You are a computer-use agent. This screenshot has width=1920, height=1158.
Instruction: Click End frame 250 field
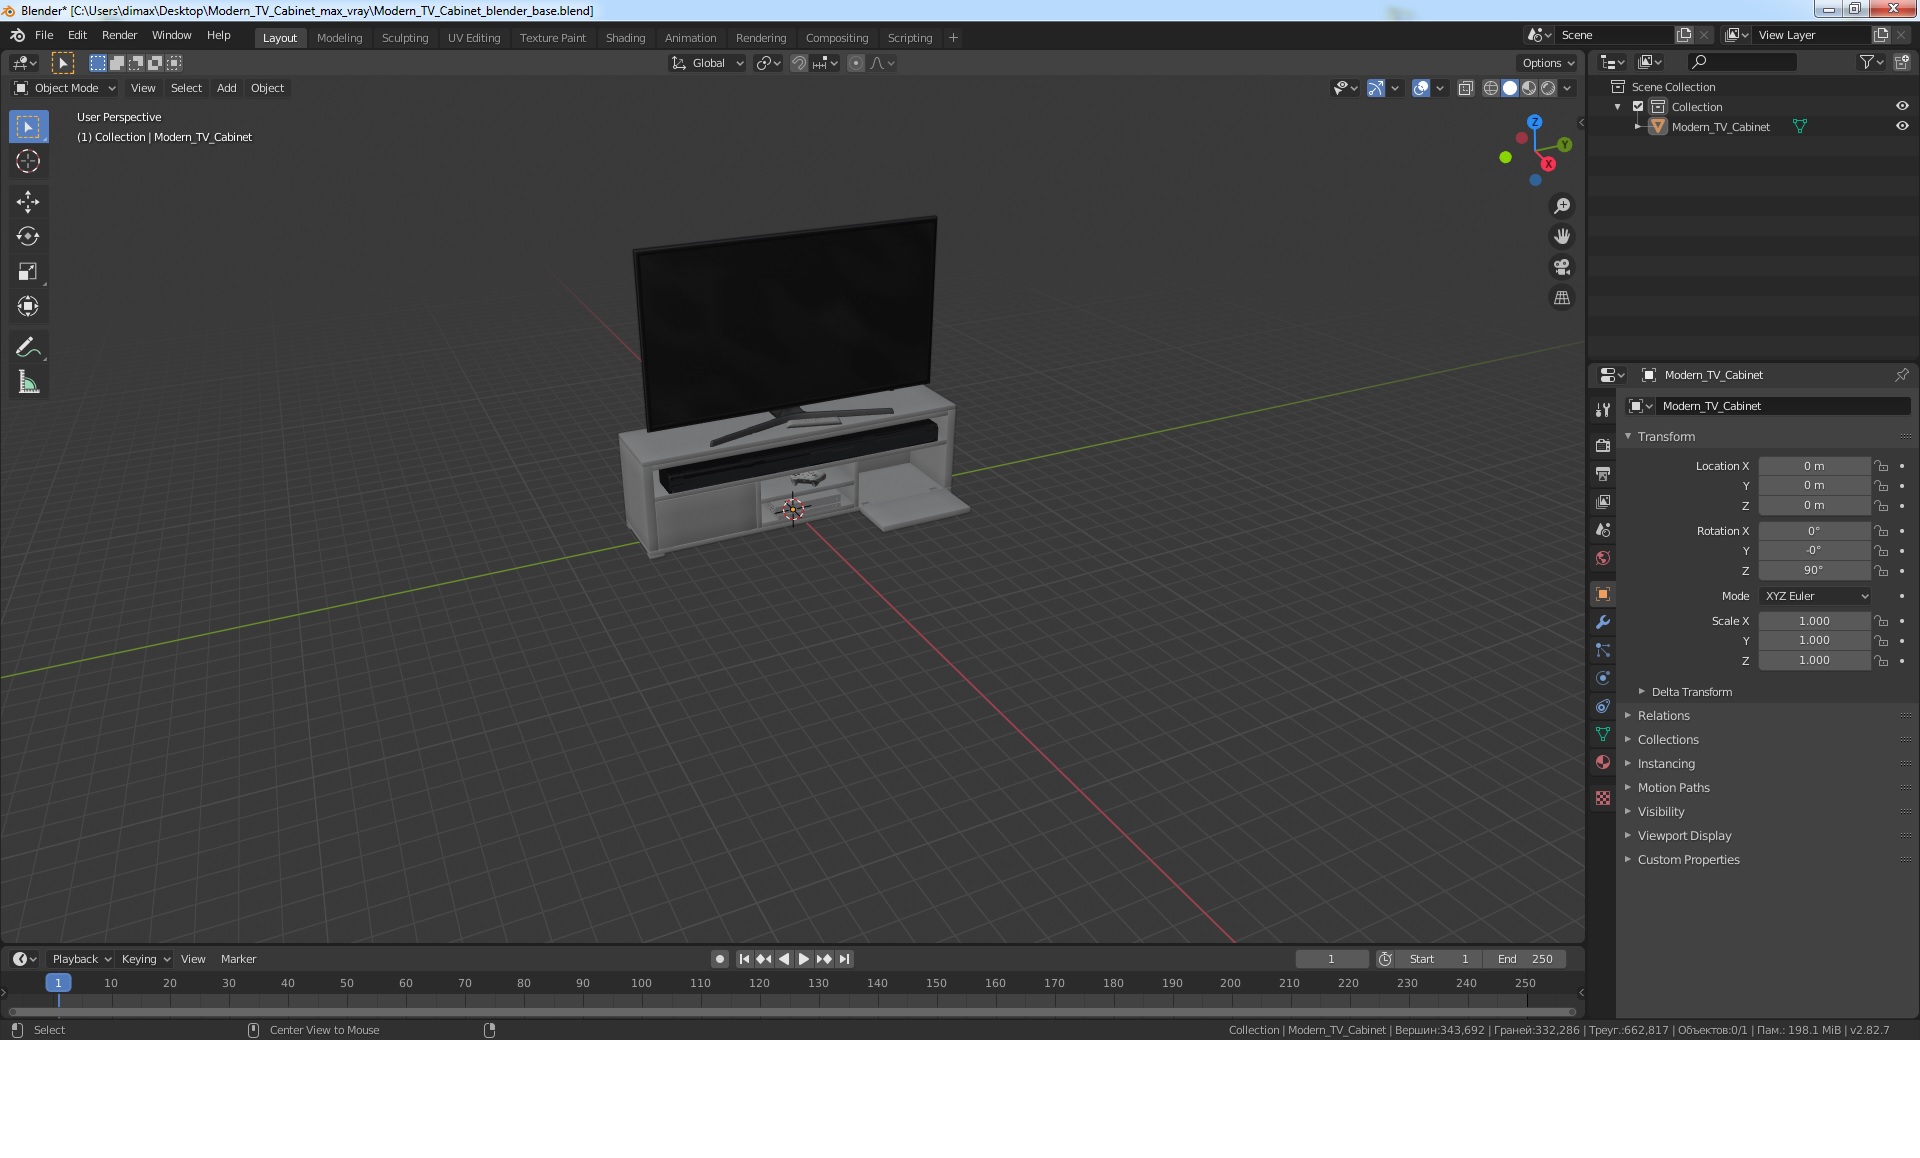tap(1524, 959)
